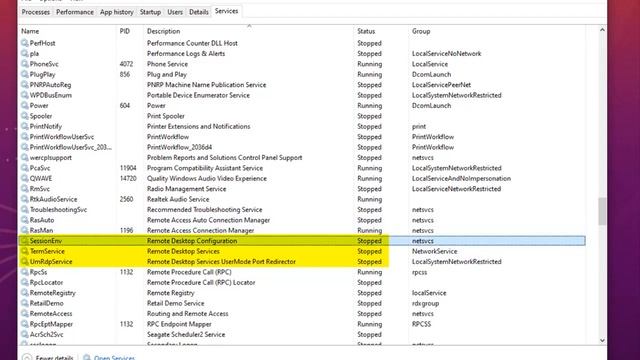640x360 pixels.
Task: Click the QWAVE service icon
Action: click(24, 178)
